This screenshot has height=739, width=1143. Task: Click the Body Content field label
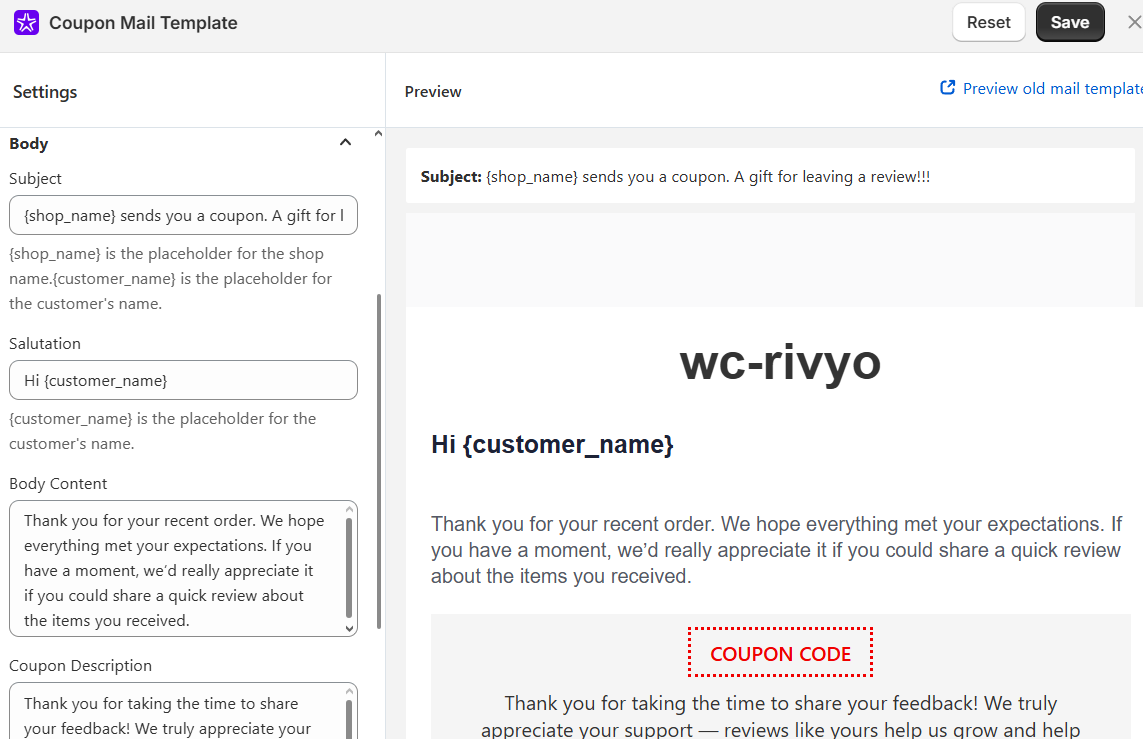(58, 484)
